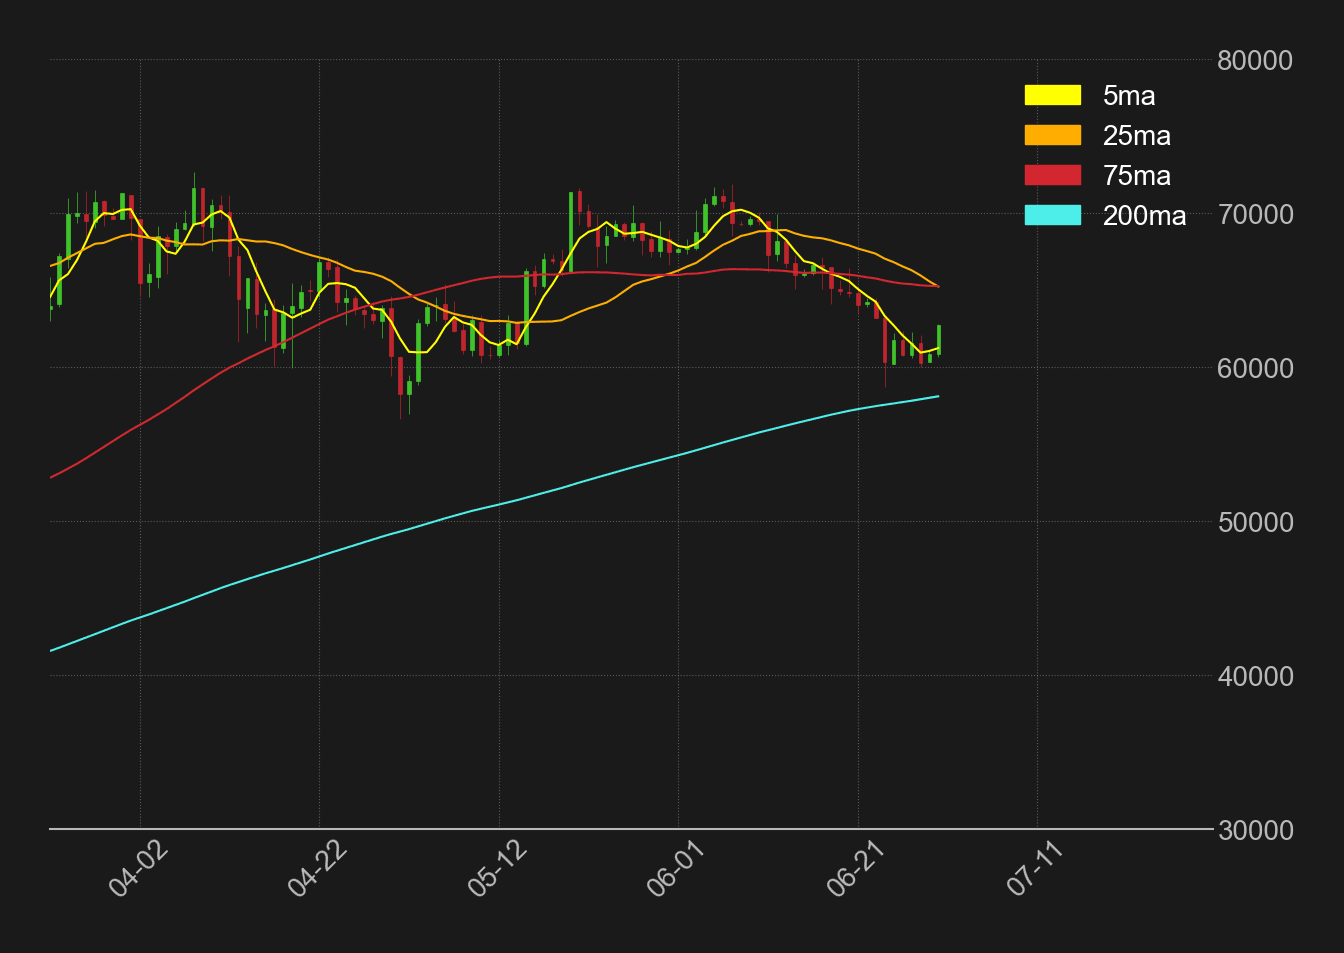Click the 30000 price axis label
Image resolution: width=1344 pixels, height=953 pixels.
tap(1255, 830)
